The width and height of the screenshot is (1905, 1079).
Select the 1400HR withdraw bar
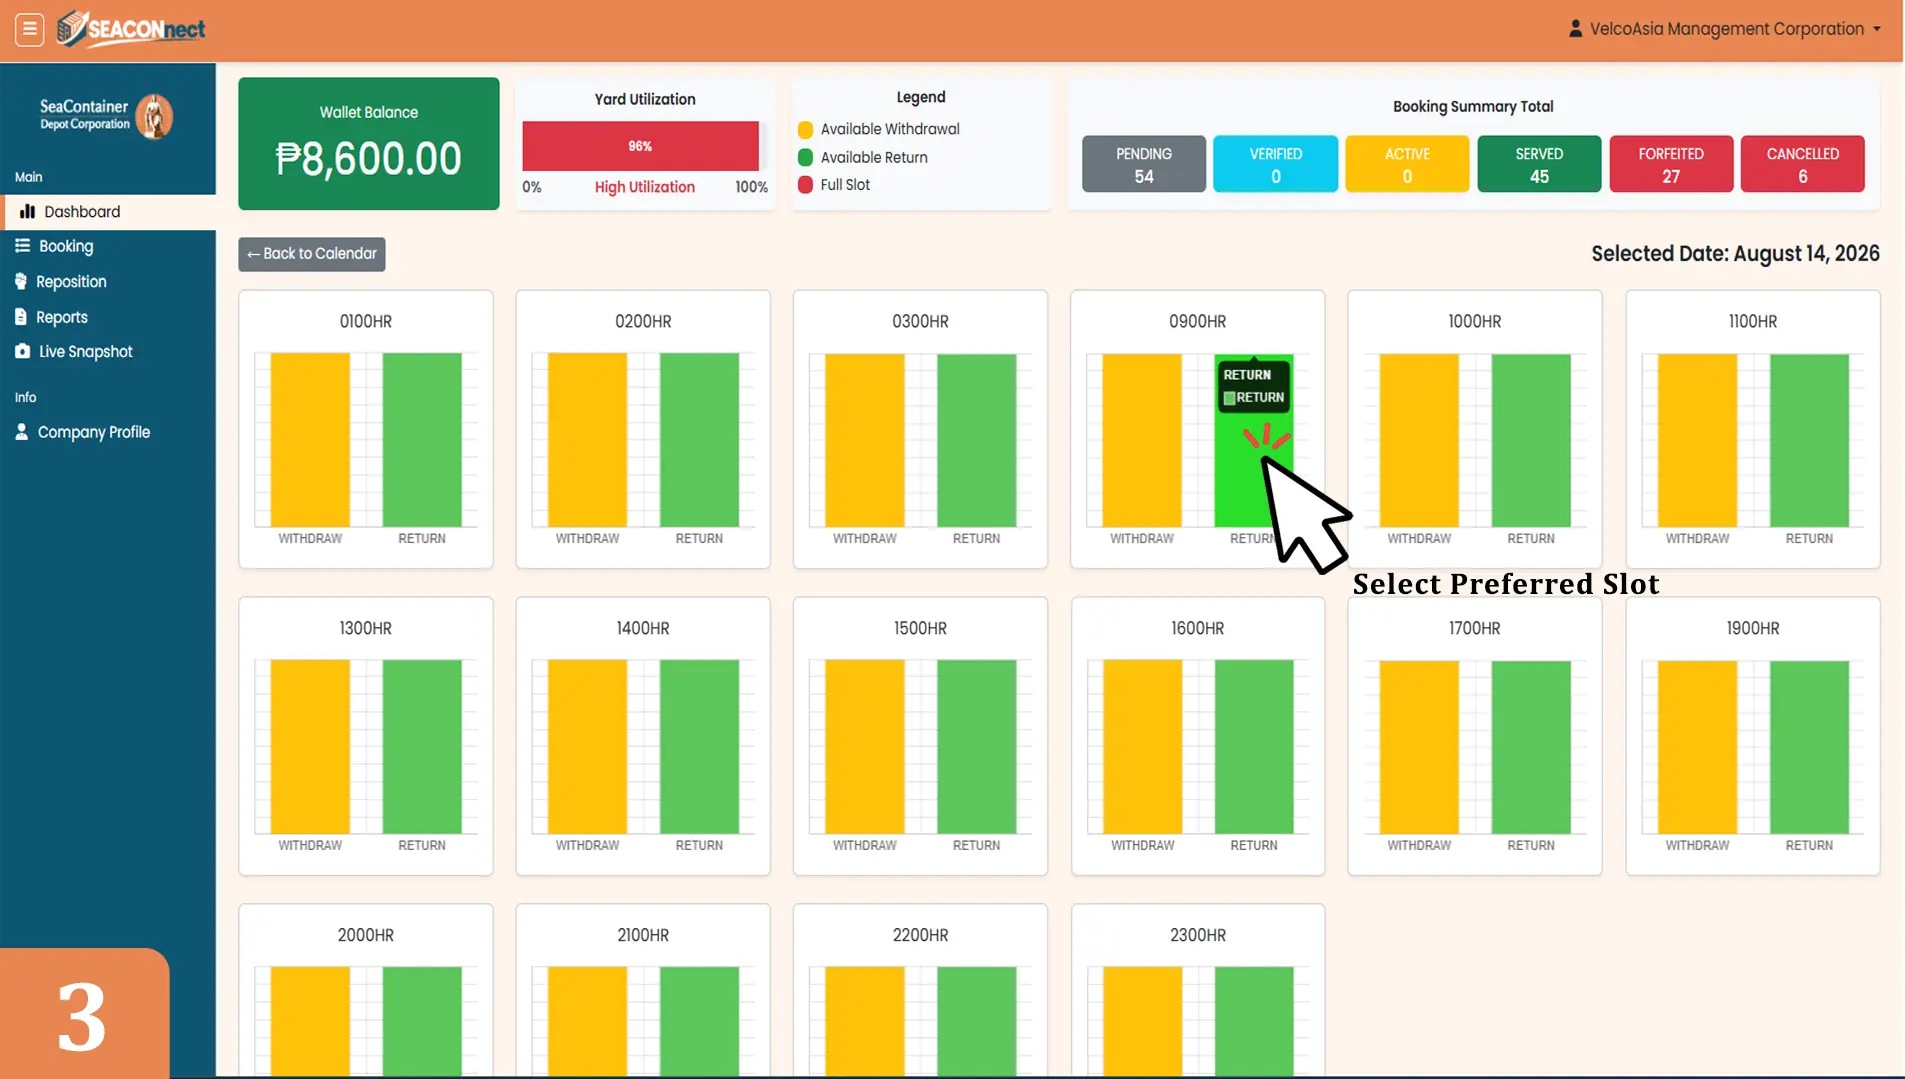tap(587, 747)
